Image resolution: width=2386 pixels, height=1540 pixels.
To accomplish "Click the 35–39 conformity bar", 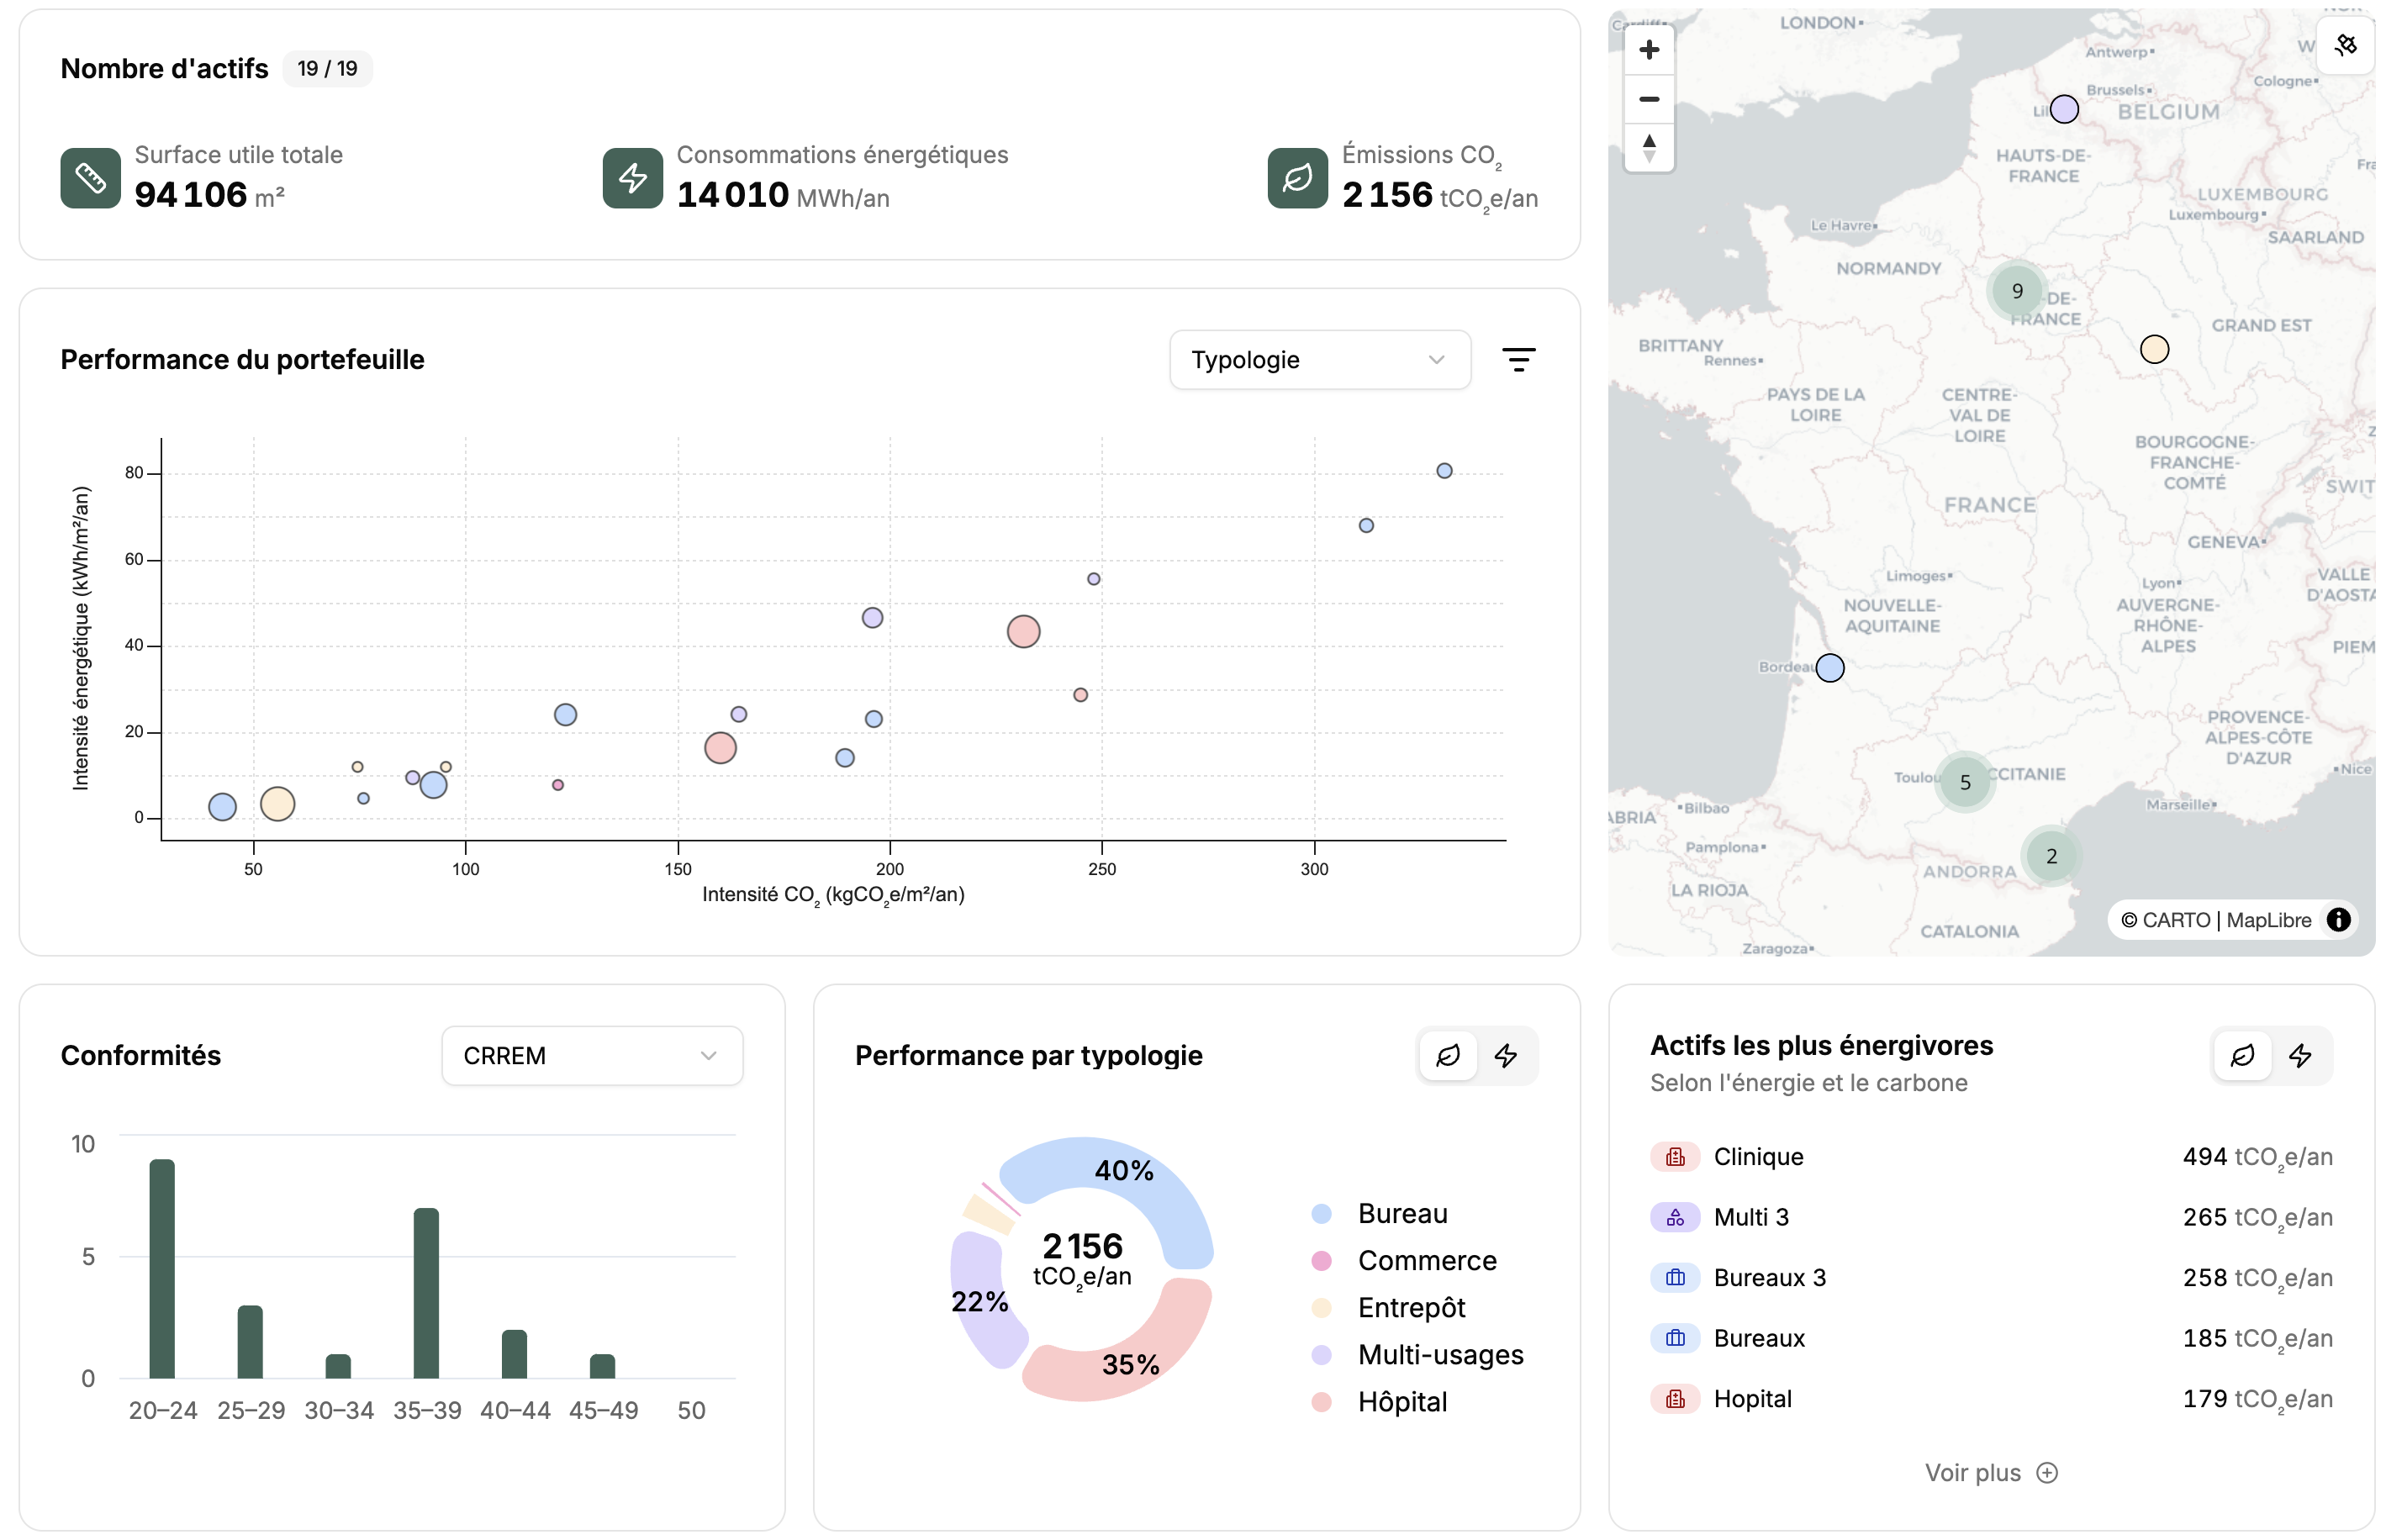I will point(426,1293).
